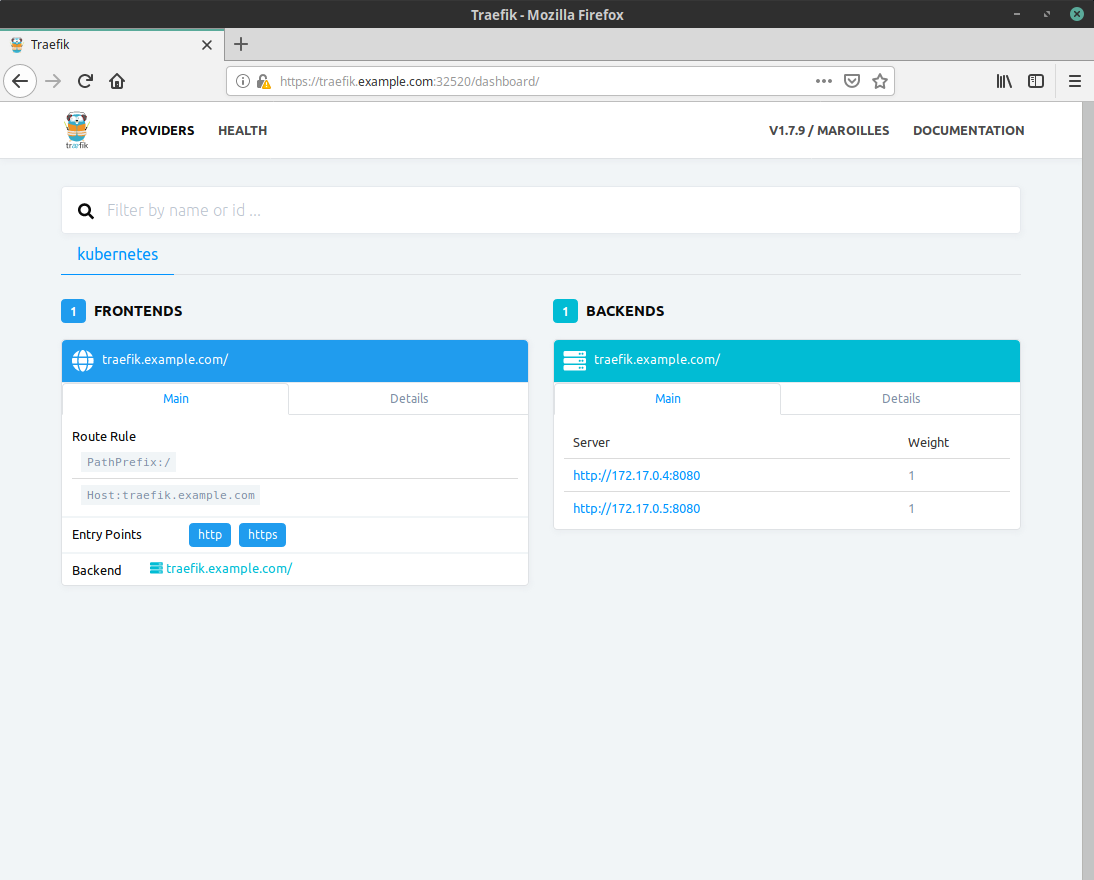This screenshot has height=880, width=1094.
Task: Click the Server column header
Action: click(591, 442)
